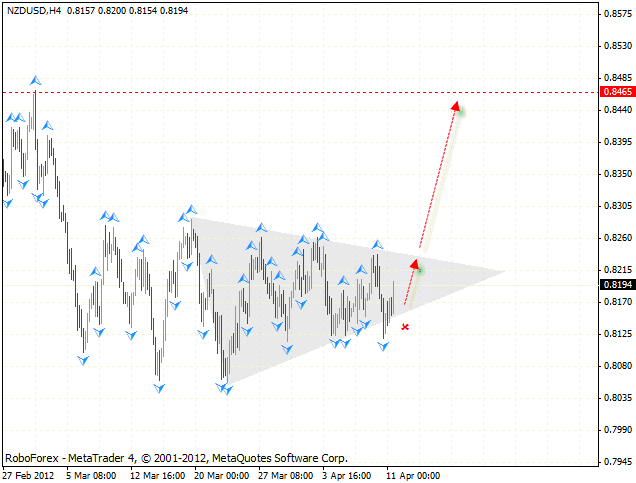Viewport: 636px width, 483px height.
Task: Pick the 27 Mar 08:00 time label
Action: click(x=288, y=475)
